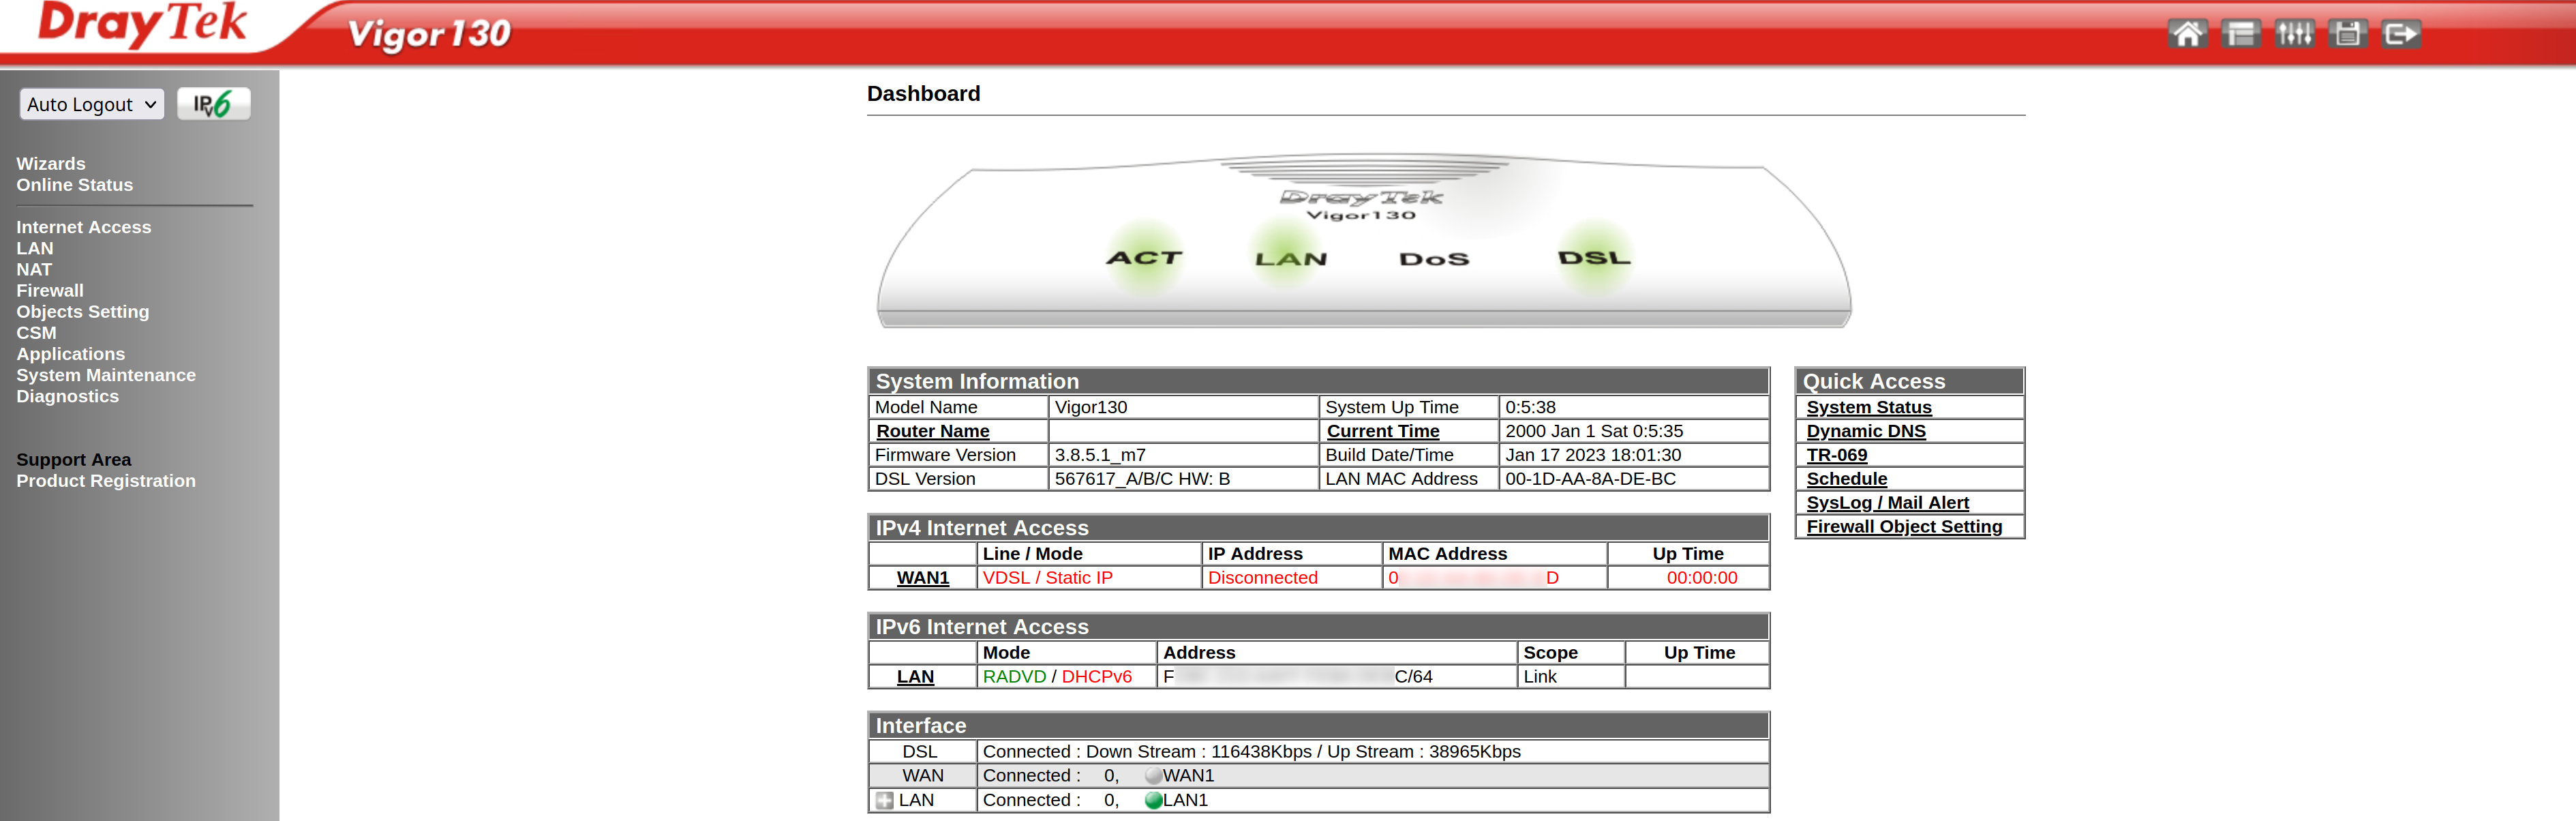Open the Diagnostics menu
Image resolution: width=2576 pixels, height=821 pixels.
point(67,396)
